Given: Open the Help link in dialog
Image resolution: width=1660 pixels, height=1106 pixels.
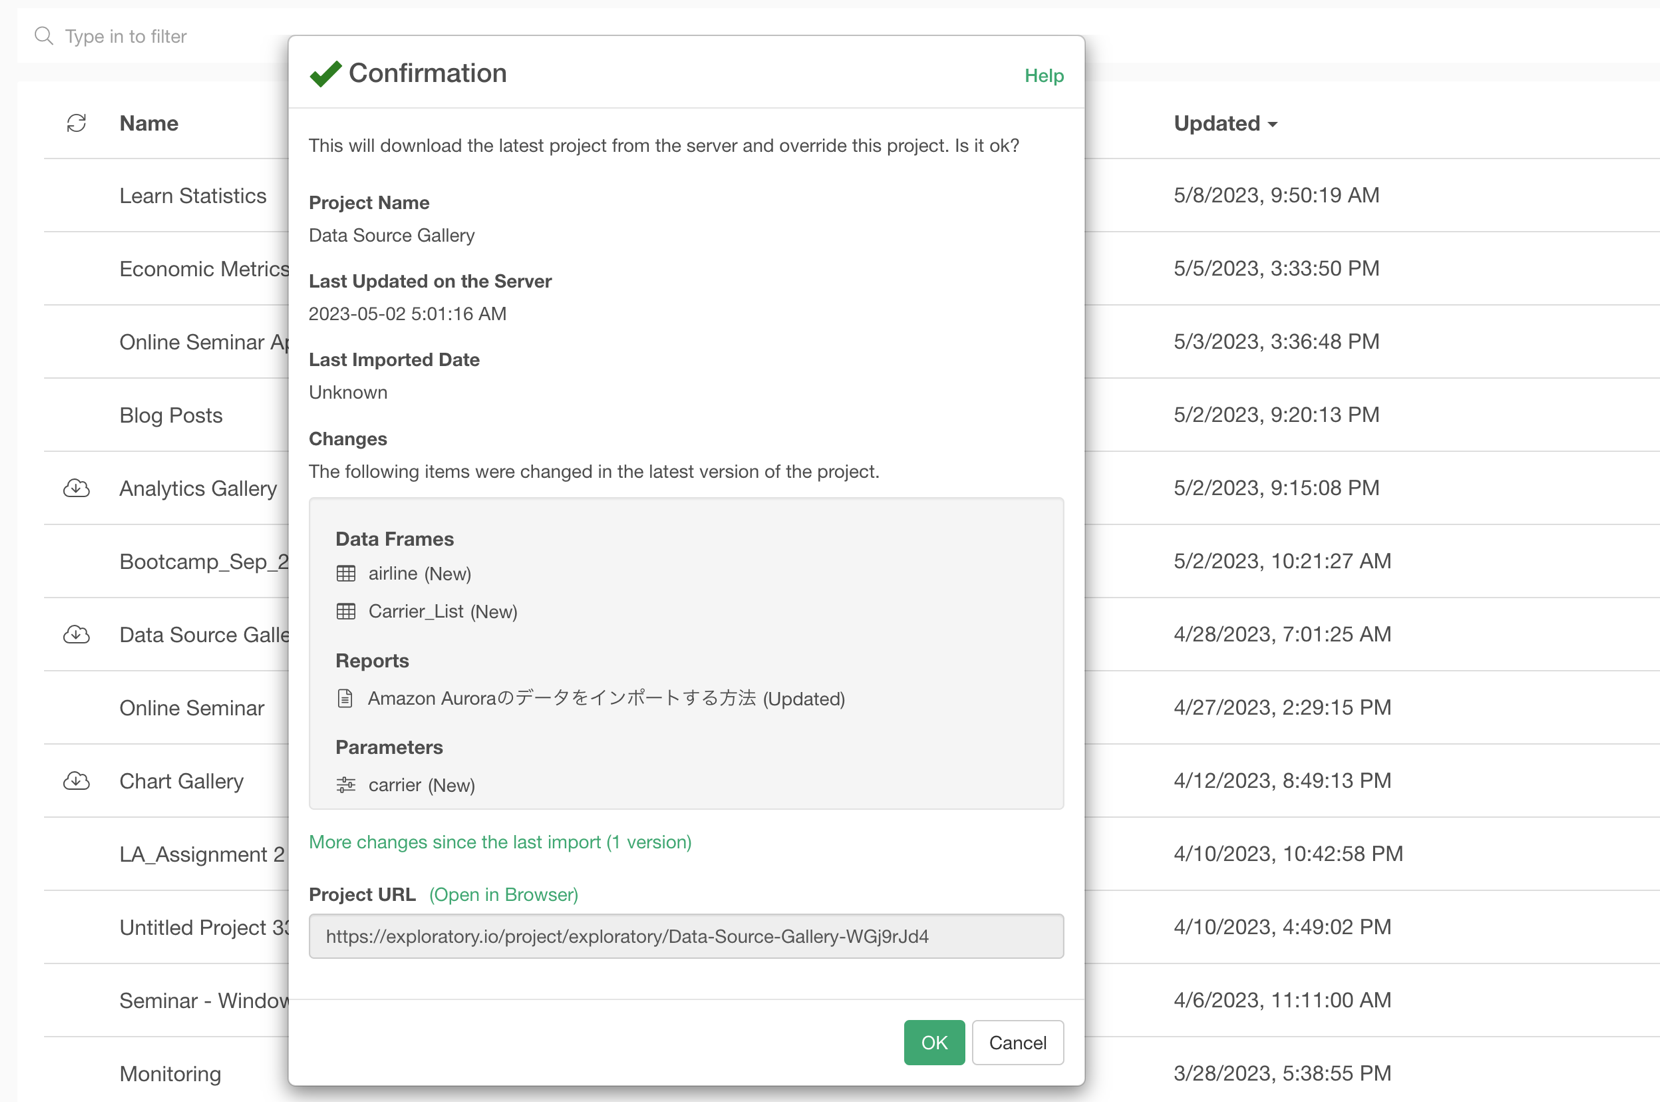Looking at the screenshot, I should [1043, 76].
